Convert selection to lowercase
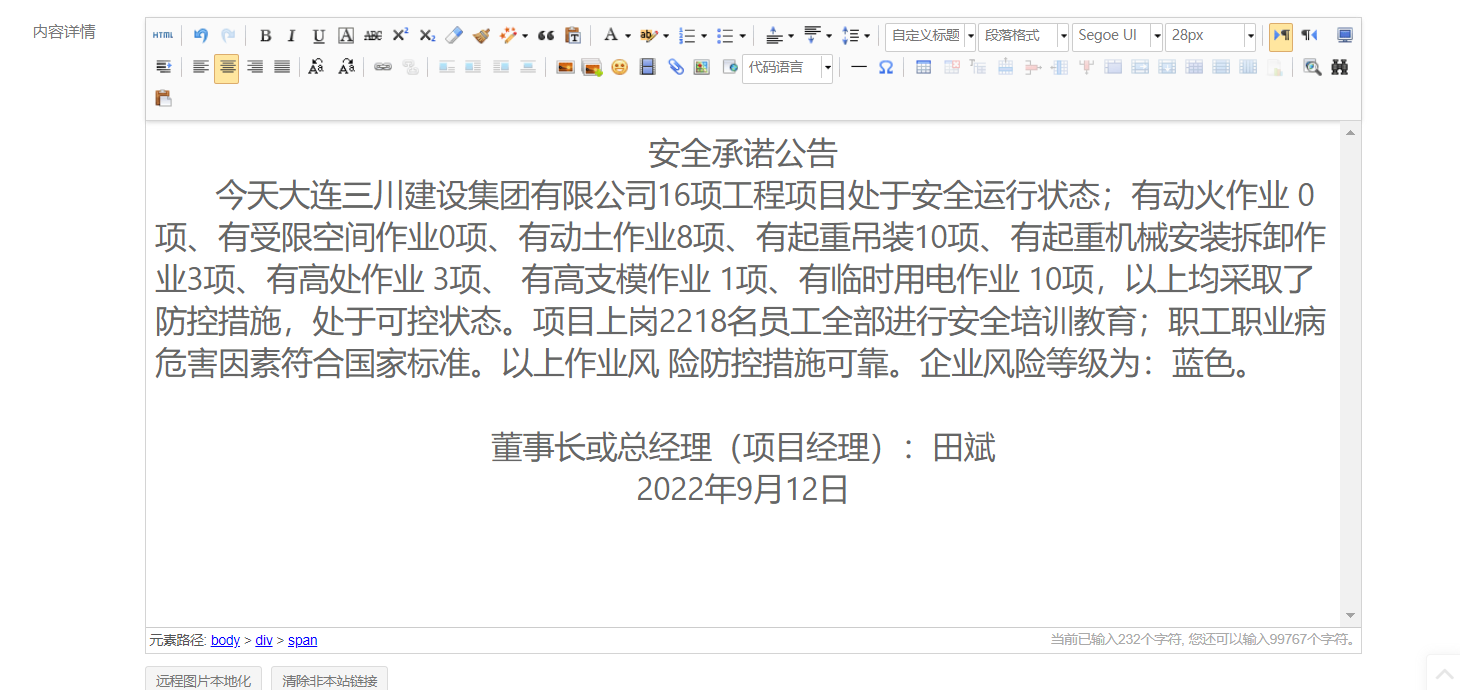The image size is (1460, 690). click(346, 67)
